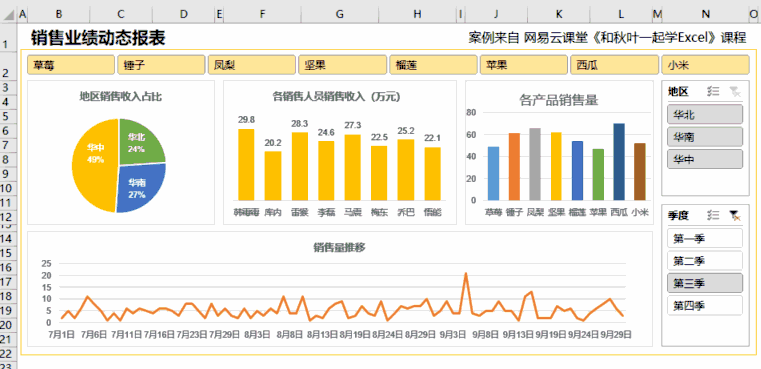Click the sales line peak near 9月3日
The width and height of the screenshot is (761, 369).
click(465, 273)
